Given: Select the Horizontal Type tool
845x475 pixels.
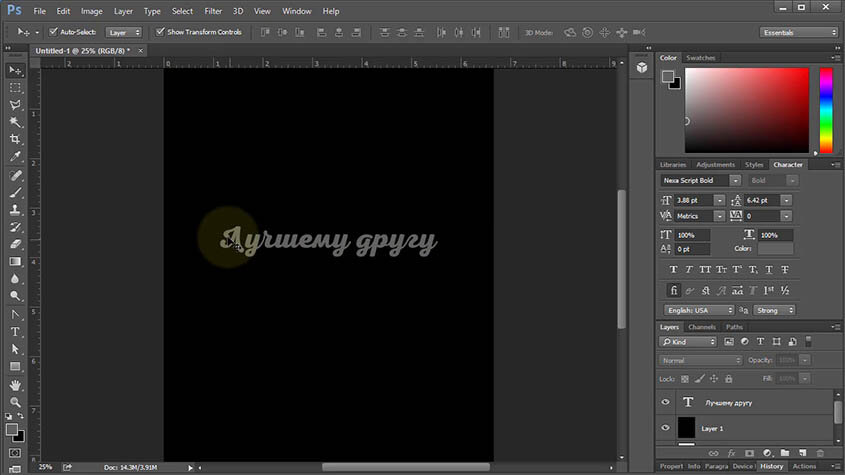Looking at the screenshot, I should 15,332.
